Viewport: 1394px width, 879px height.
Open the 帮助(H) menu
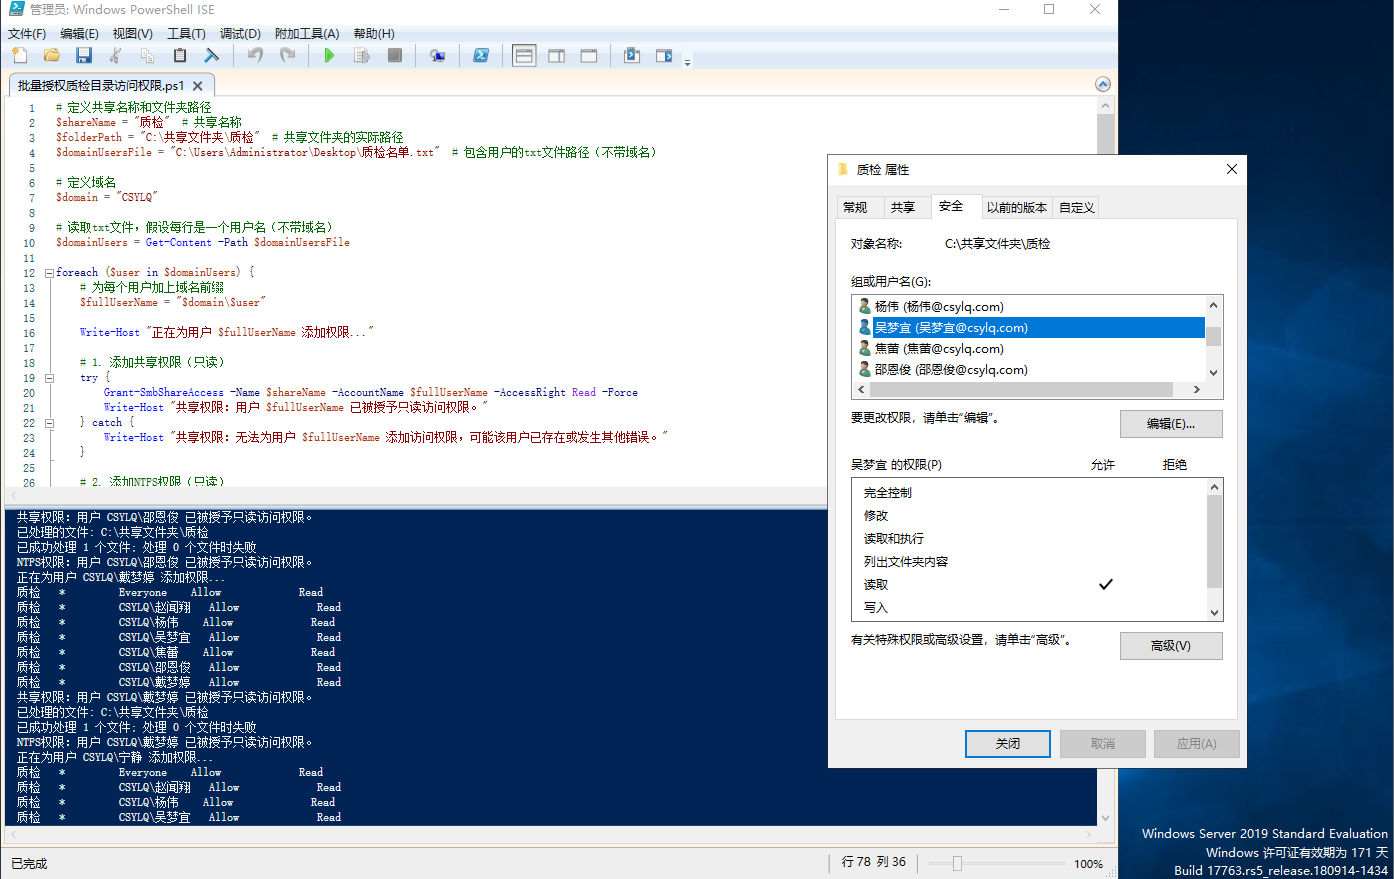click(374, 34)
